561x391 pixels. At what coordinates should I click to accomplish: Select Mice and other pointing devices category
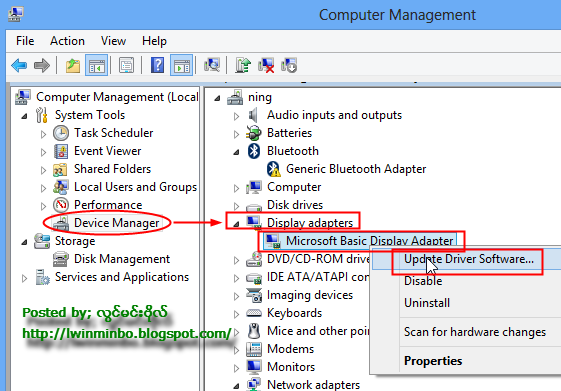click(318, 331)
